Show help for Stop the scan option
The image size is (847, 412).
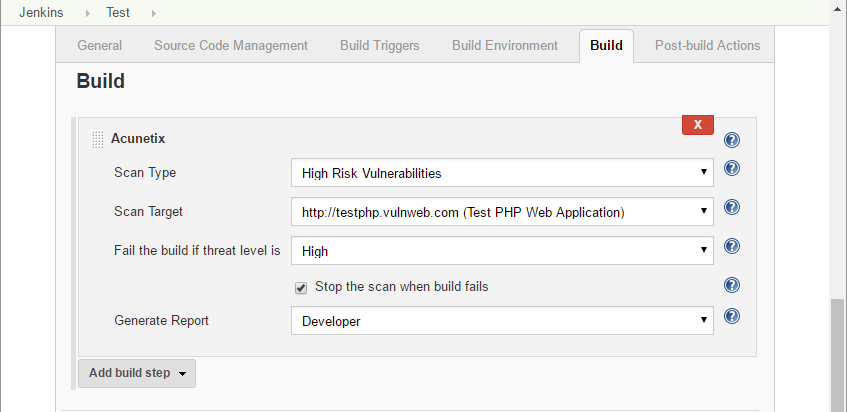[731, 285]
